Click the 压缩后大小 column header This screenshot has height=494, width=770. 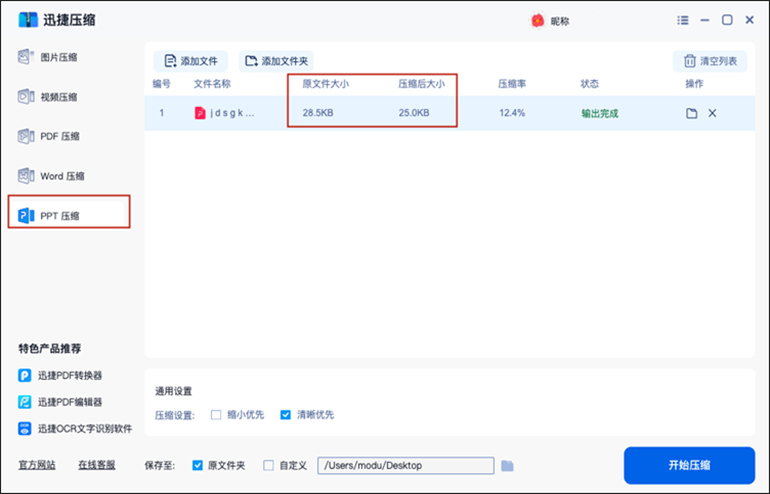click(421, 84)
